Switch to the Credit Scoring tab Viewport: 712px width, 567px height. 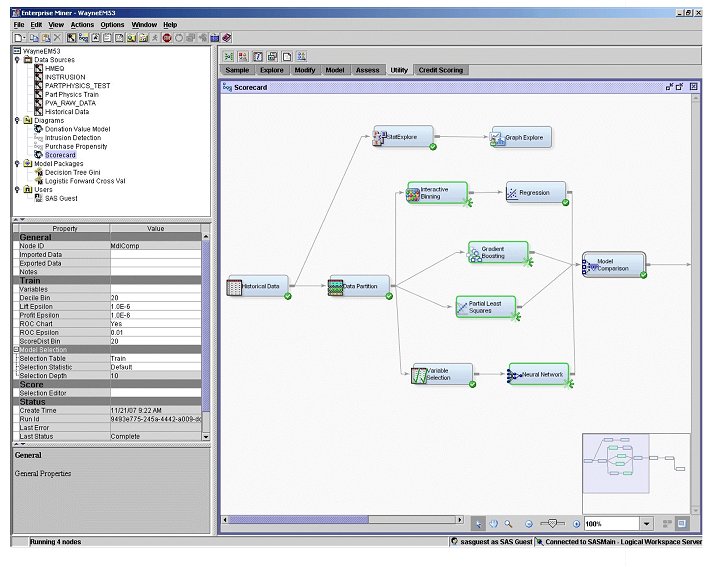441,70
